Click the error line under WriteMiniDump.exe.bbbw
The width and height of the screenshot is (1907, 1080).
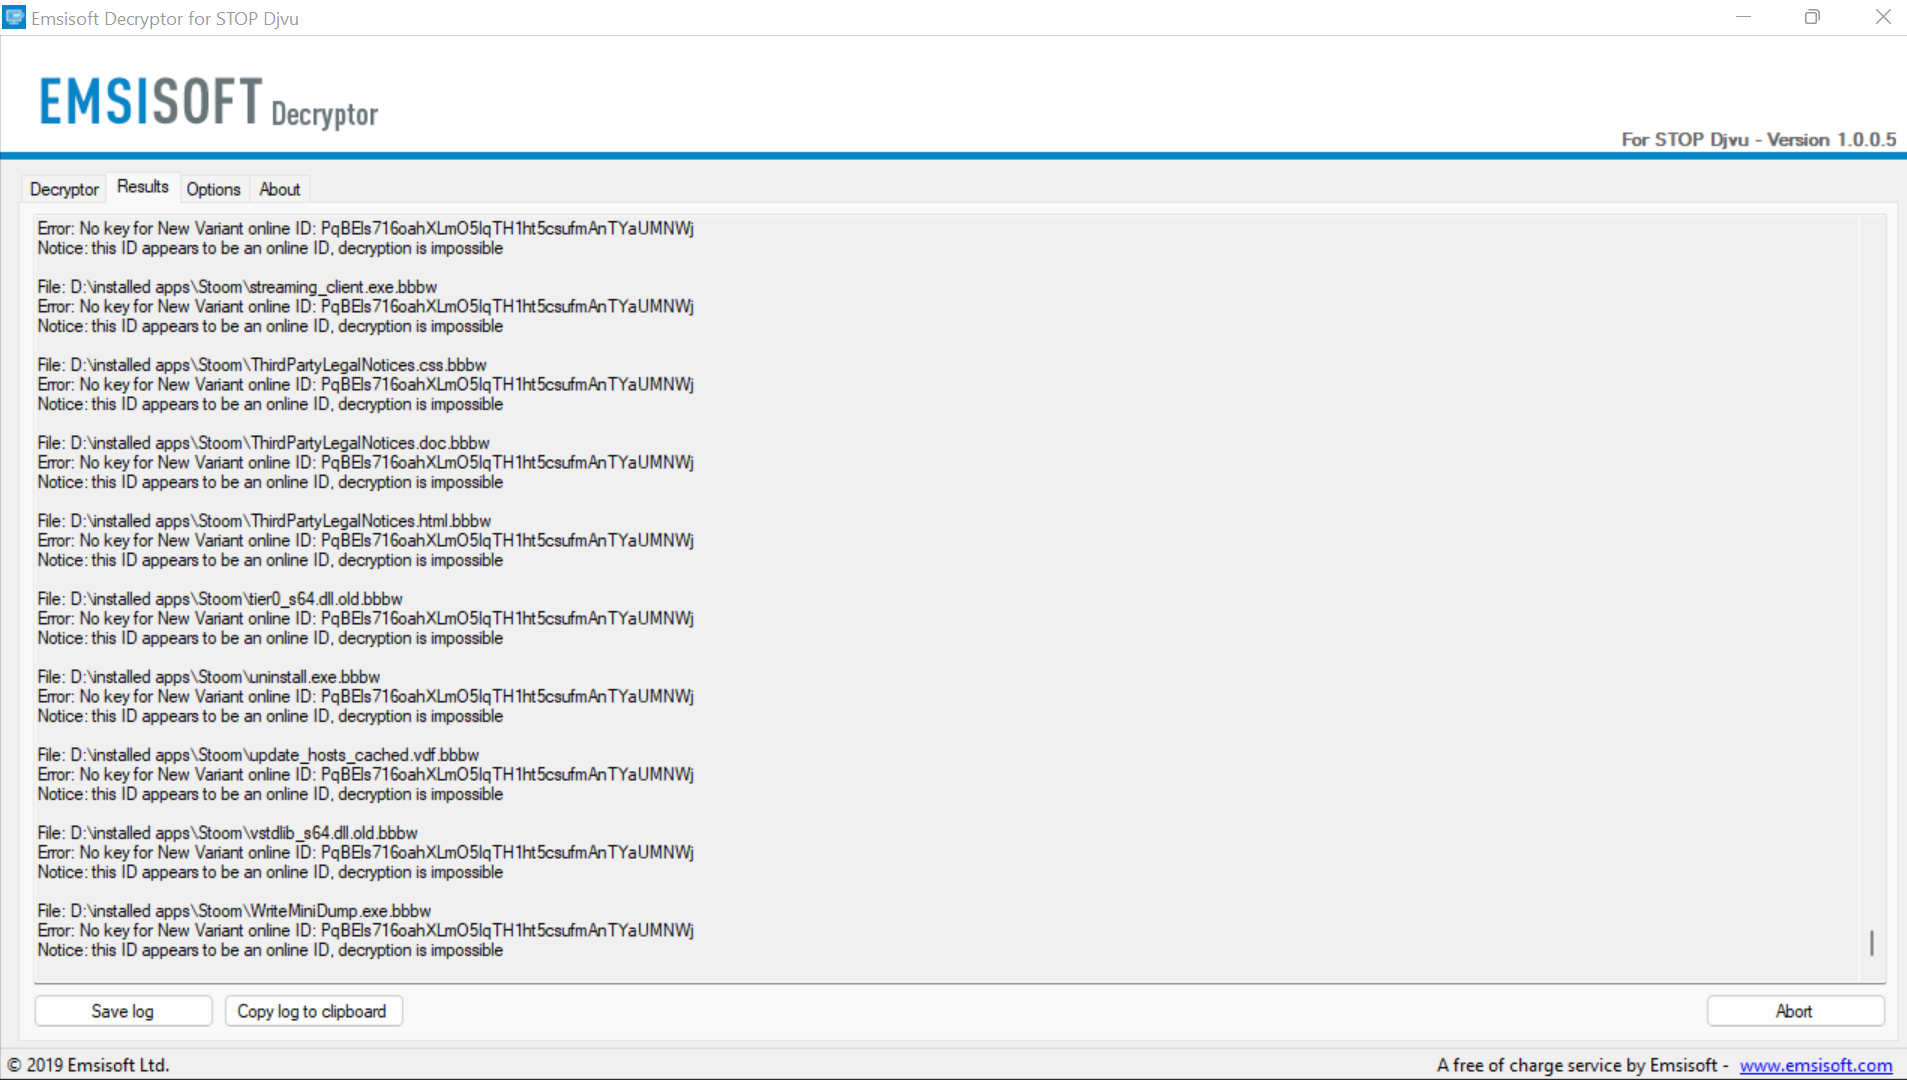click(x=366, y=931)
